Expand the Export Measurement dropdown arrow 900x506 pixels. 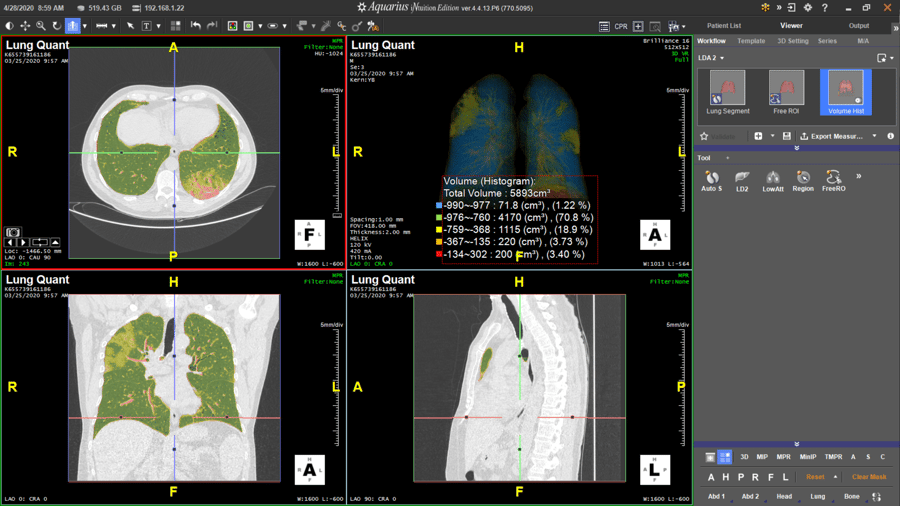(x=874, y=136)
